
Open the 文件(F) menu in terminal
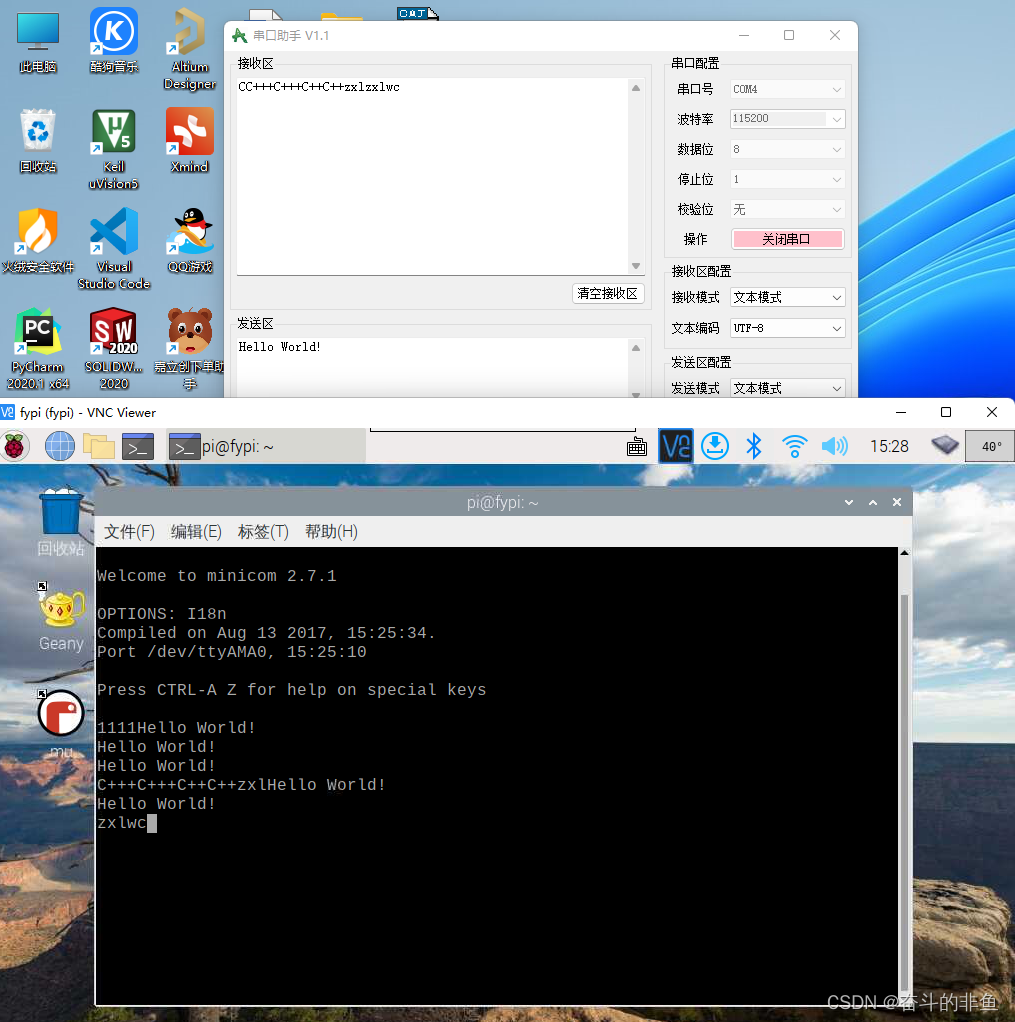[x=129, y=532]
